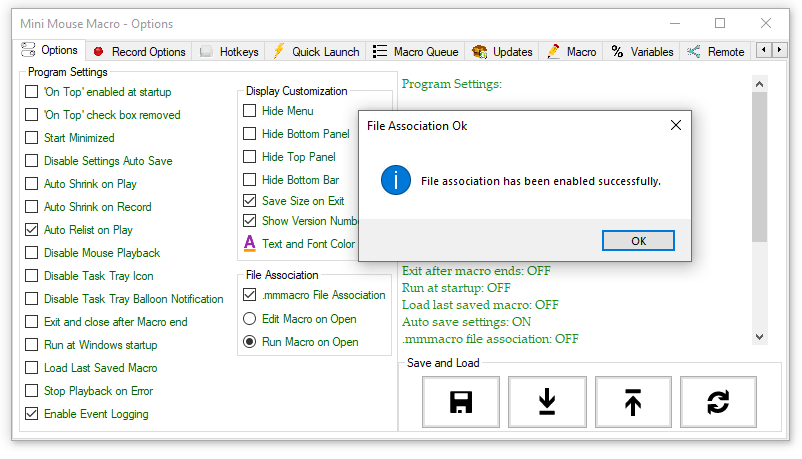802x459 pixels.
Task: Click 'Exit after macro ends: OFF' line
Action: click(x=476, y=271)
